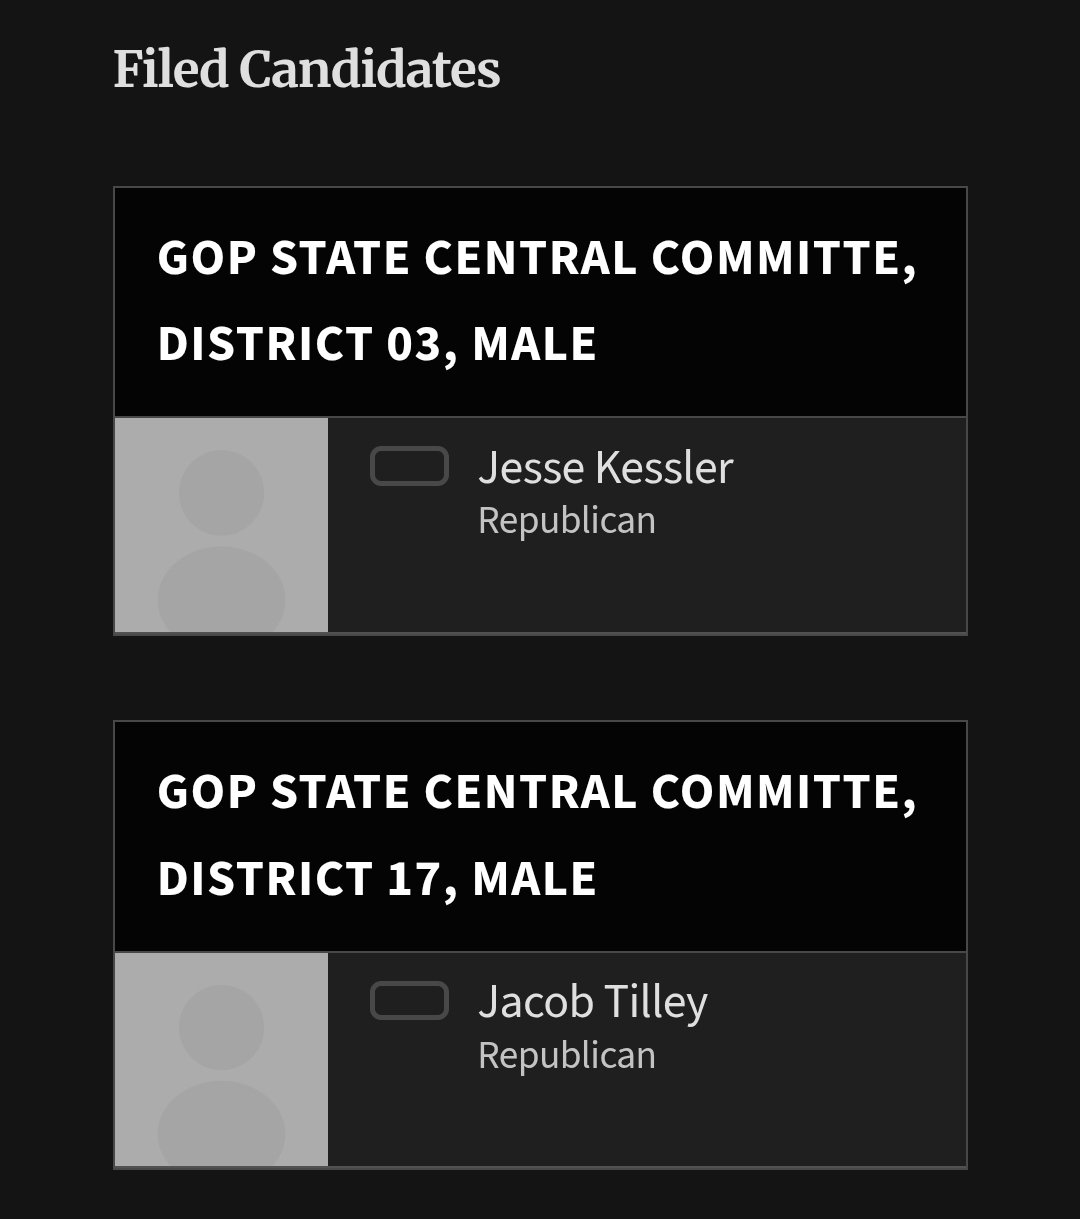Click Jesse Kessler's placeholder avatar image
Viewport: 1080px width, 1219px height.
click(x=222, y=525)
